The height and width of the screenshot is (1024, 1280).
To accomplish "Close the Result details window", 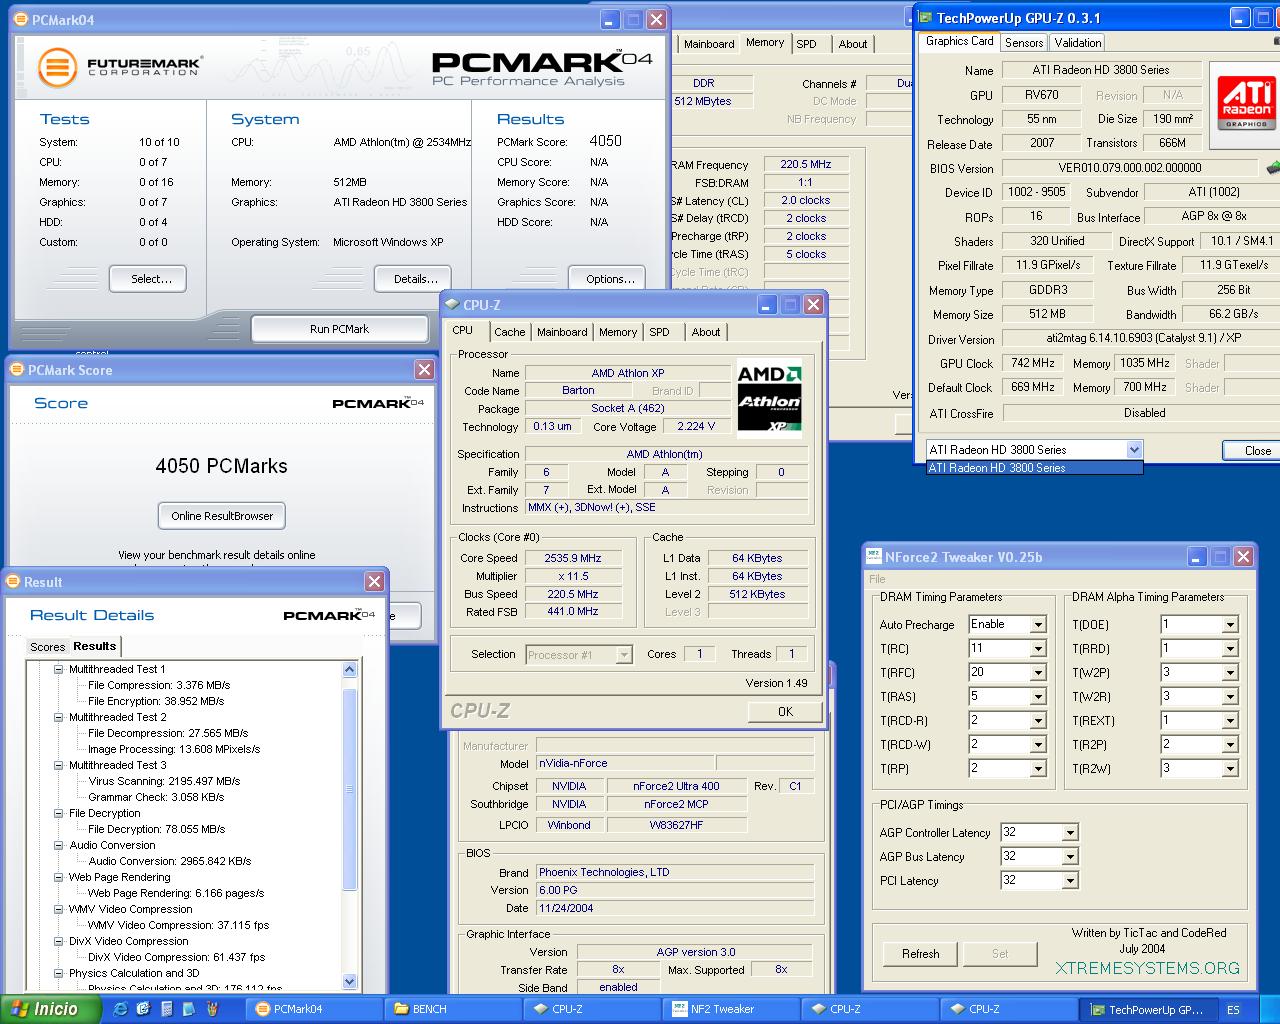I will [374, 582].
